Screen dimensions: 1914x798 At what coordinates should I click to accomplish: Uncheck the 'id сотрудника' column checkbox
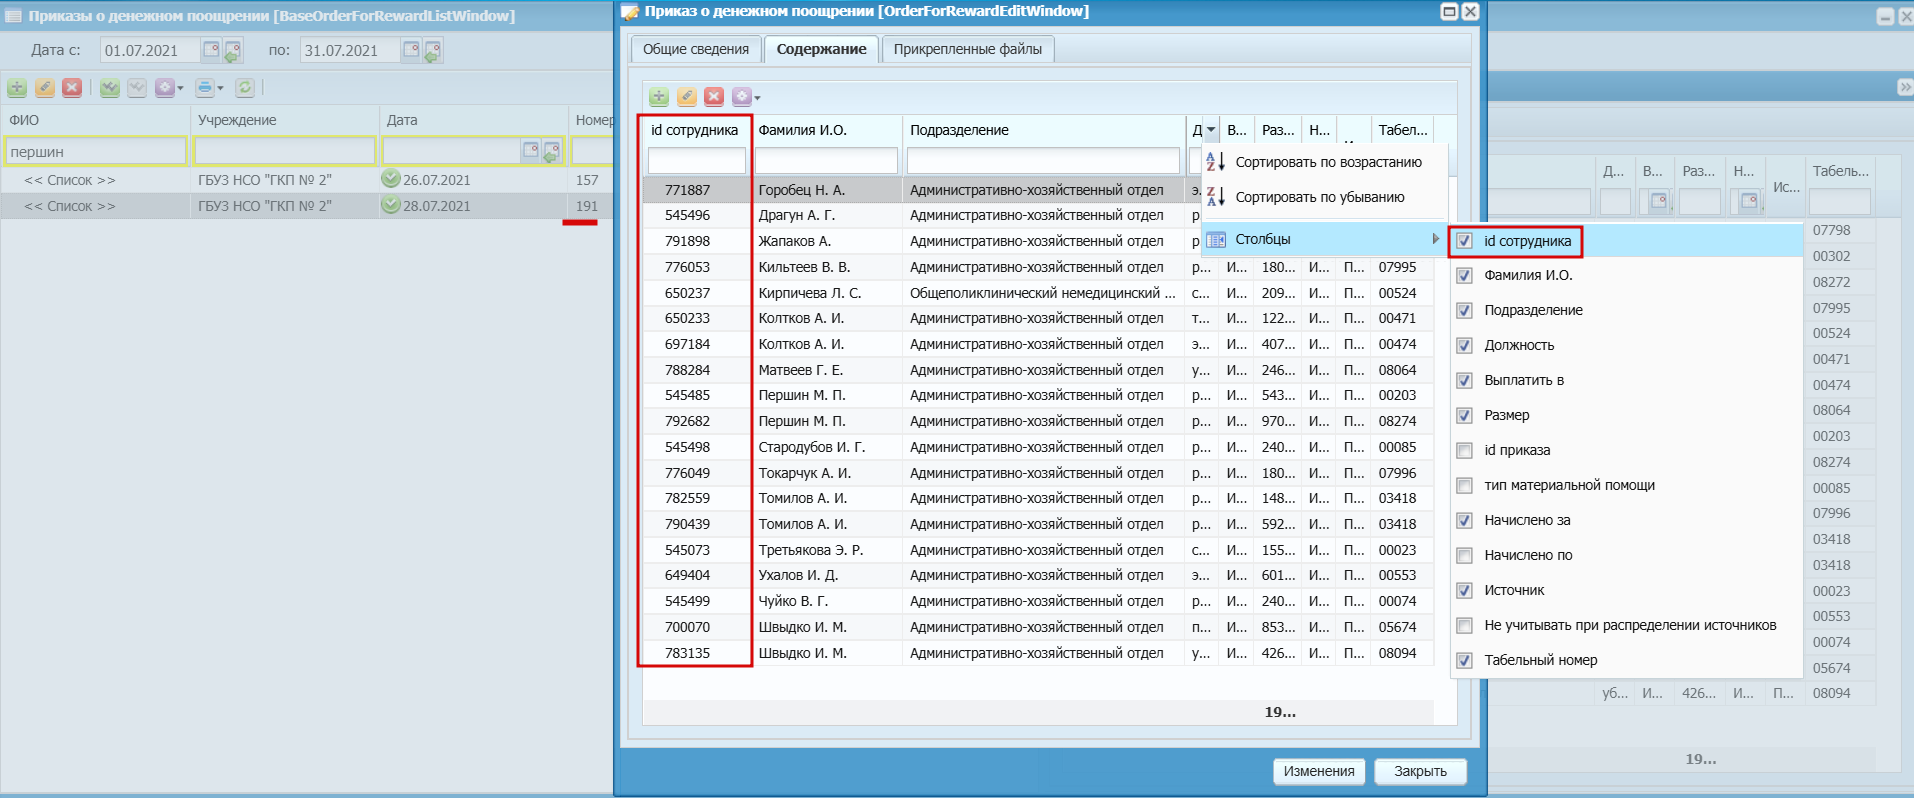coord(1465,241)
